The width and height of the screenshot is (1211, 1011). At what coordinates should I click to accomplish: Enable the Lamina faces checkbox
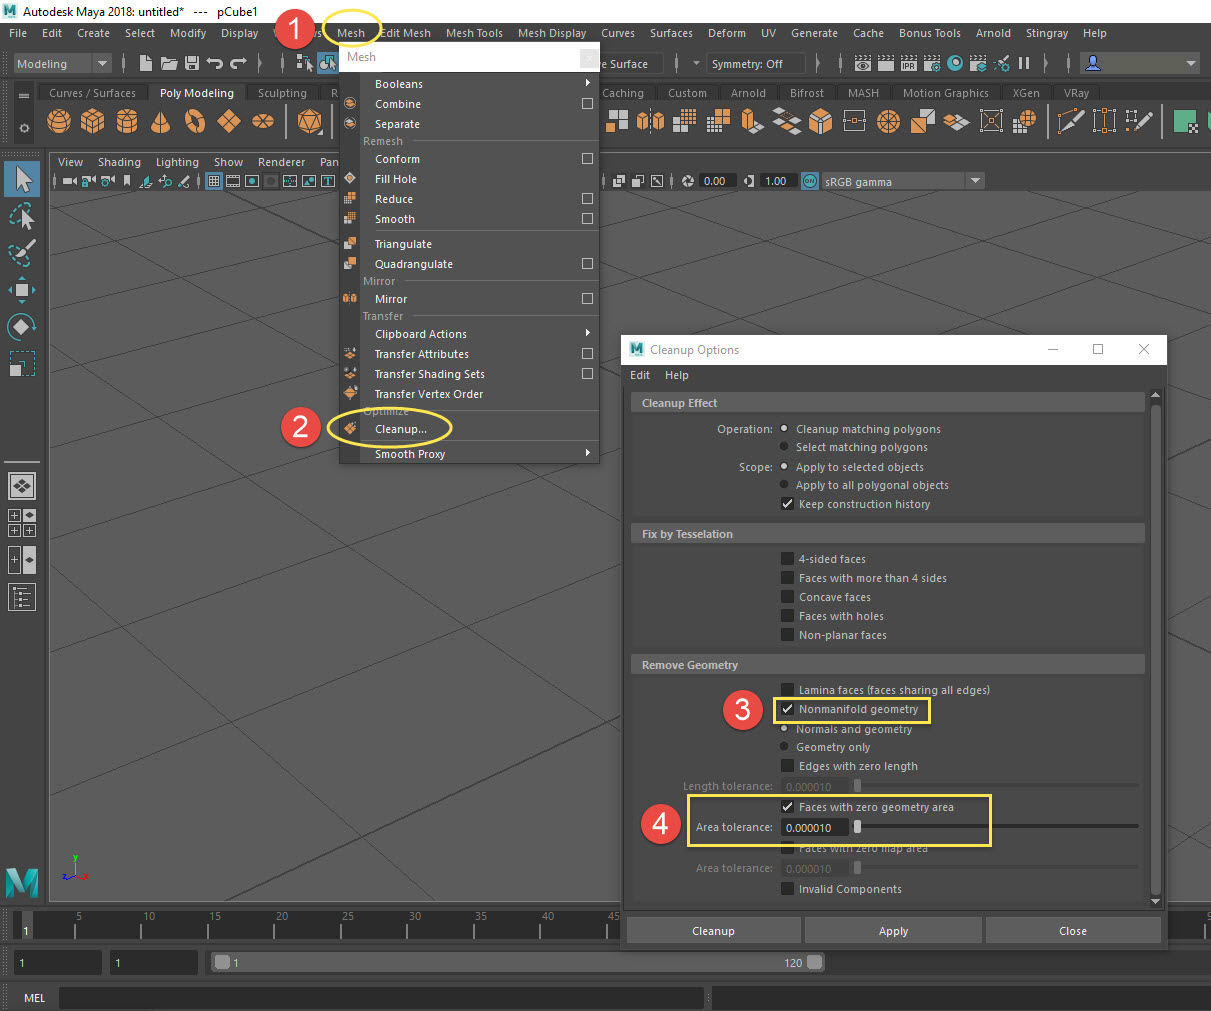787,690
